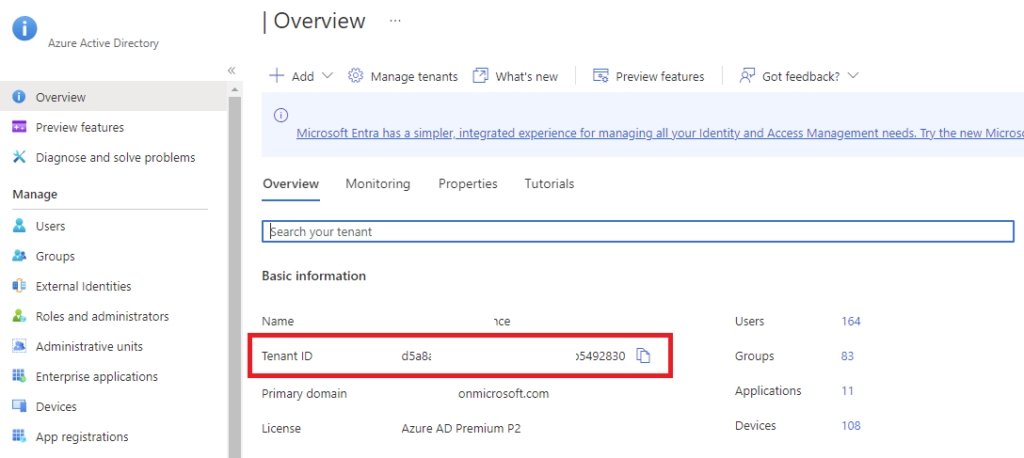Click the info icon in the Entra banner
Screen dimensions: 1024x458
pyautogui.click(x=281, y=116)
